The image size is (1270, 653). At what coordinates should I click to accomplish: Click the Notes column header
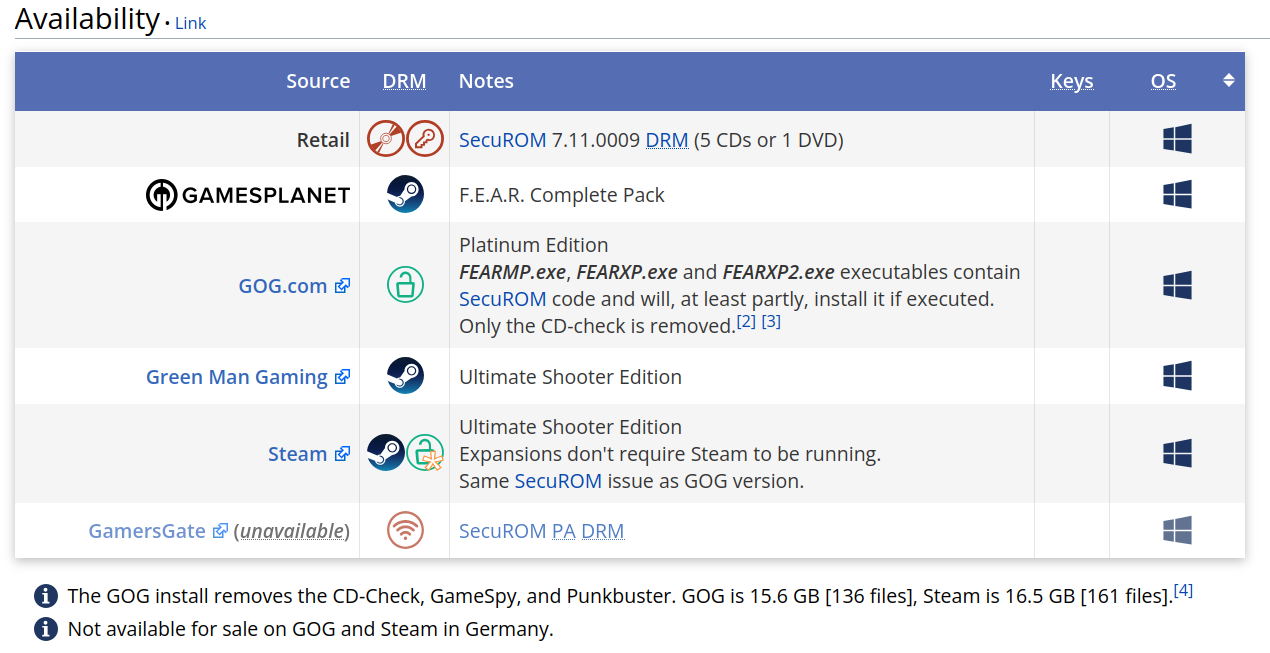click(486, 81)
